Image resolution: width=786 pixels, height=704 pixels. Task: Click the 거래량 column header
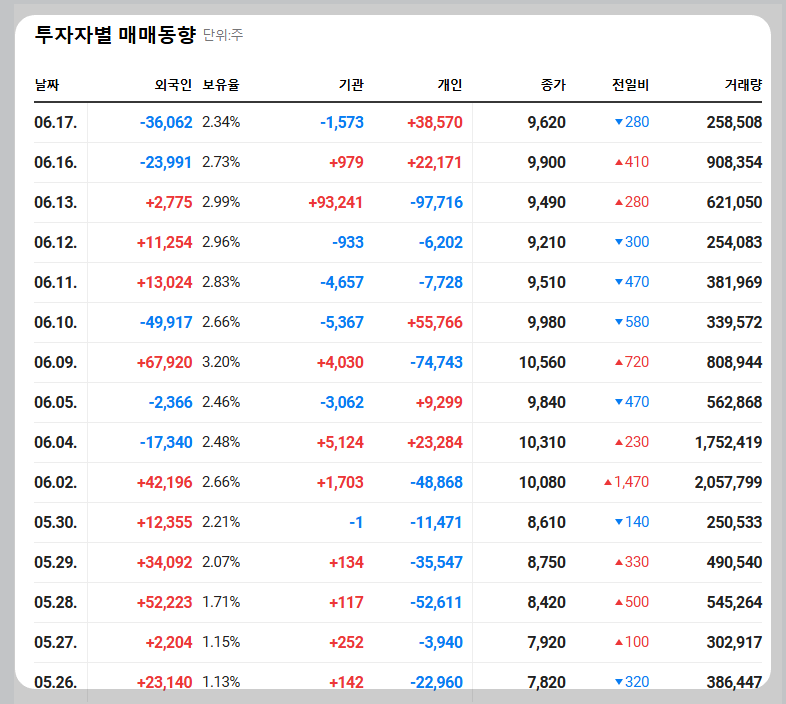coord(743,85)
